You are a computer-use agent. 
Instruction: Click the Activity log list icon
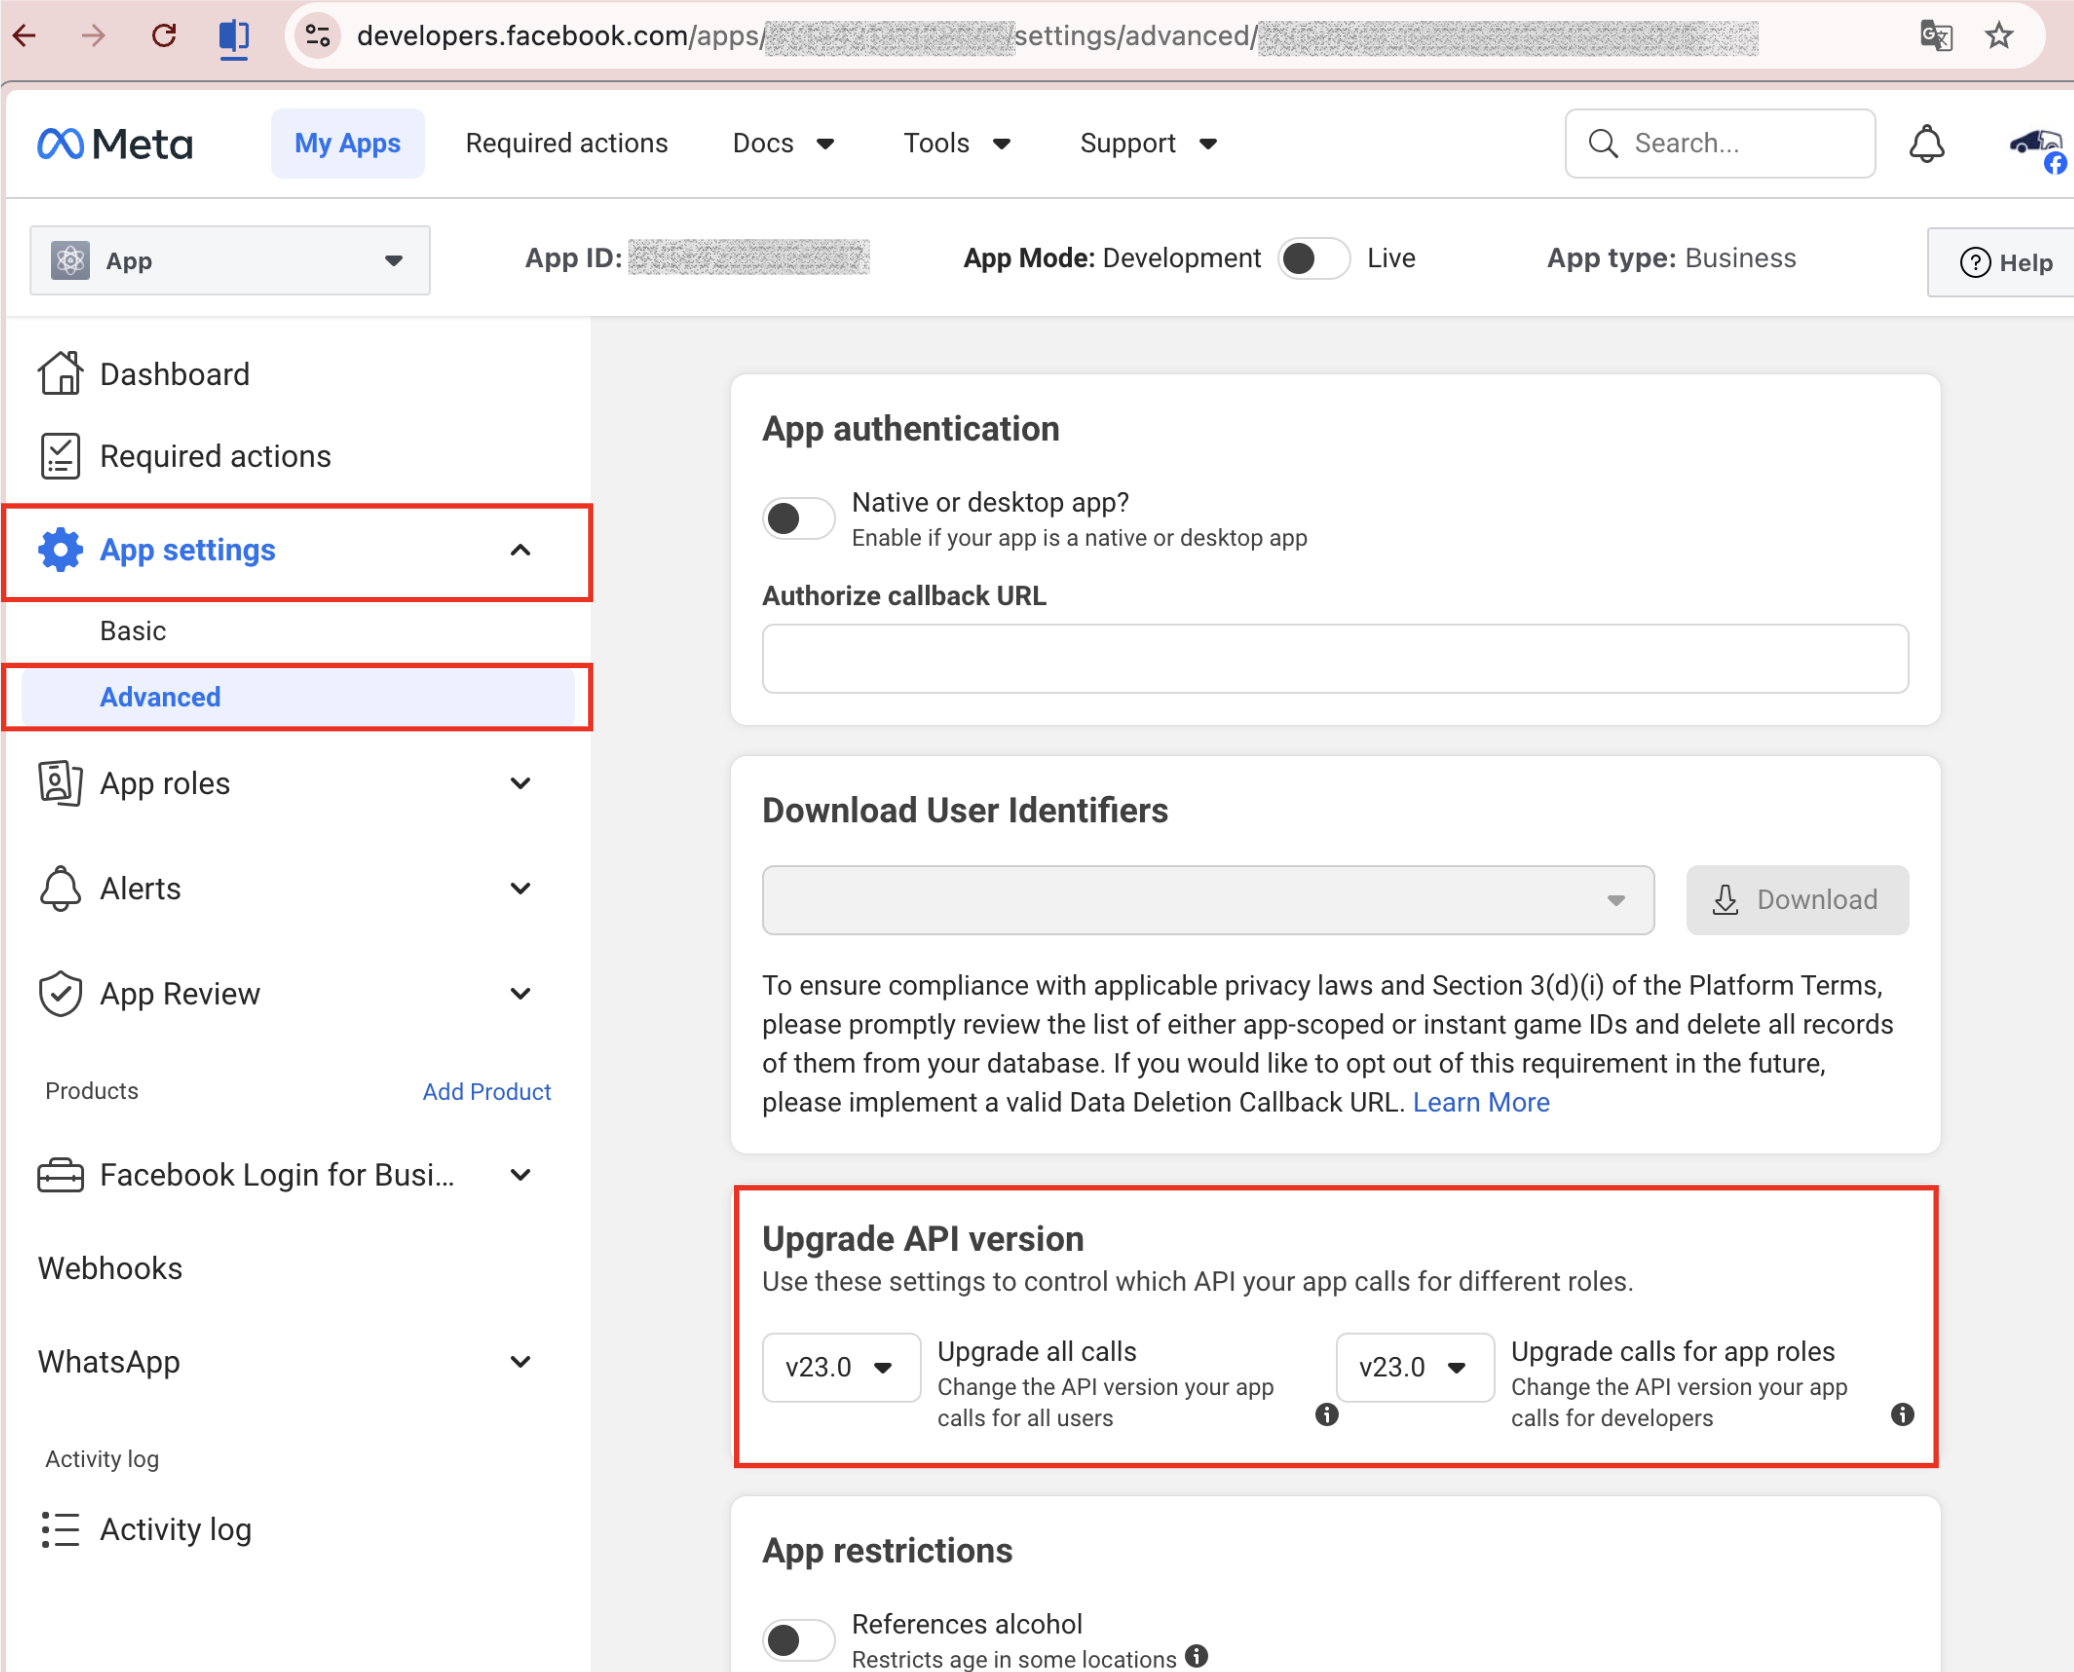tap(60, 1529)
